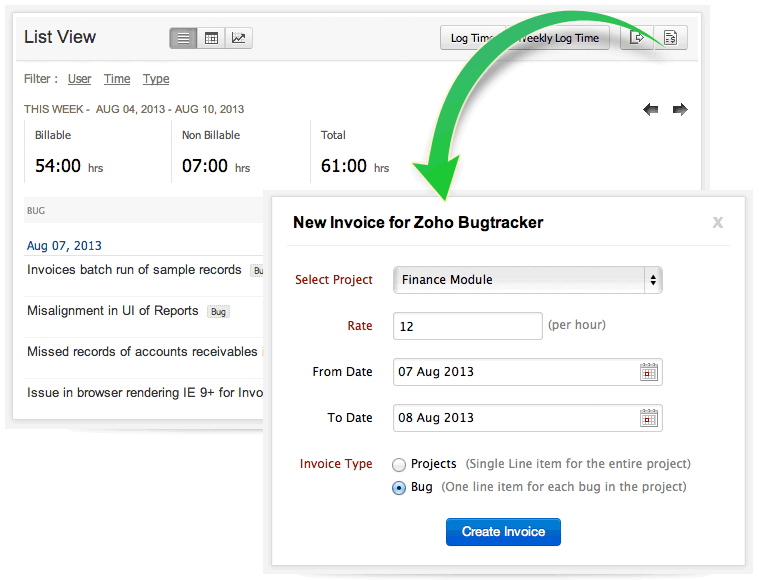Click the Log Time button
This screenshot has width=759, height=580.
coord(472,38)
